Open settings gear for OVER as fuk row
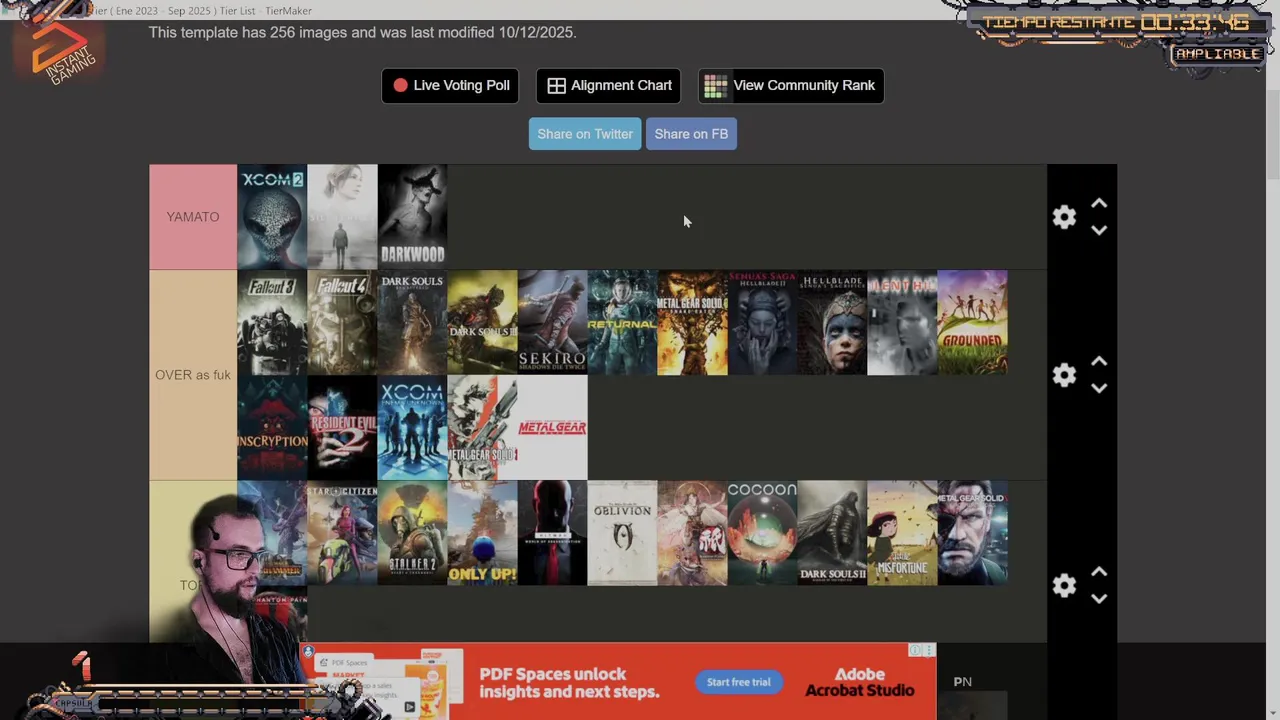The width and height of the screenshot is (1280, 720). coord(1064,375)
